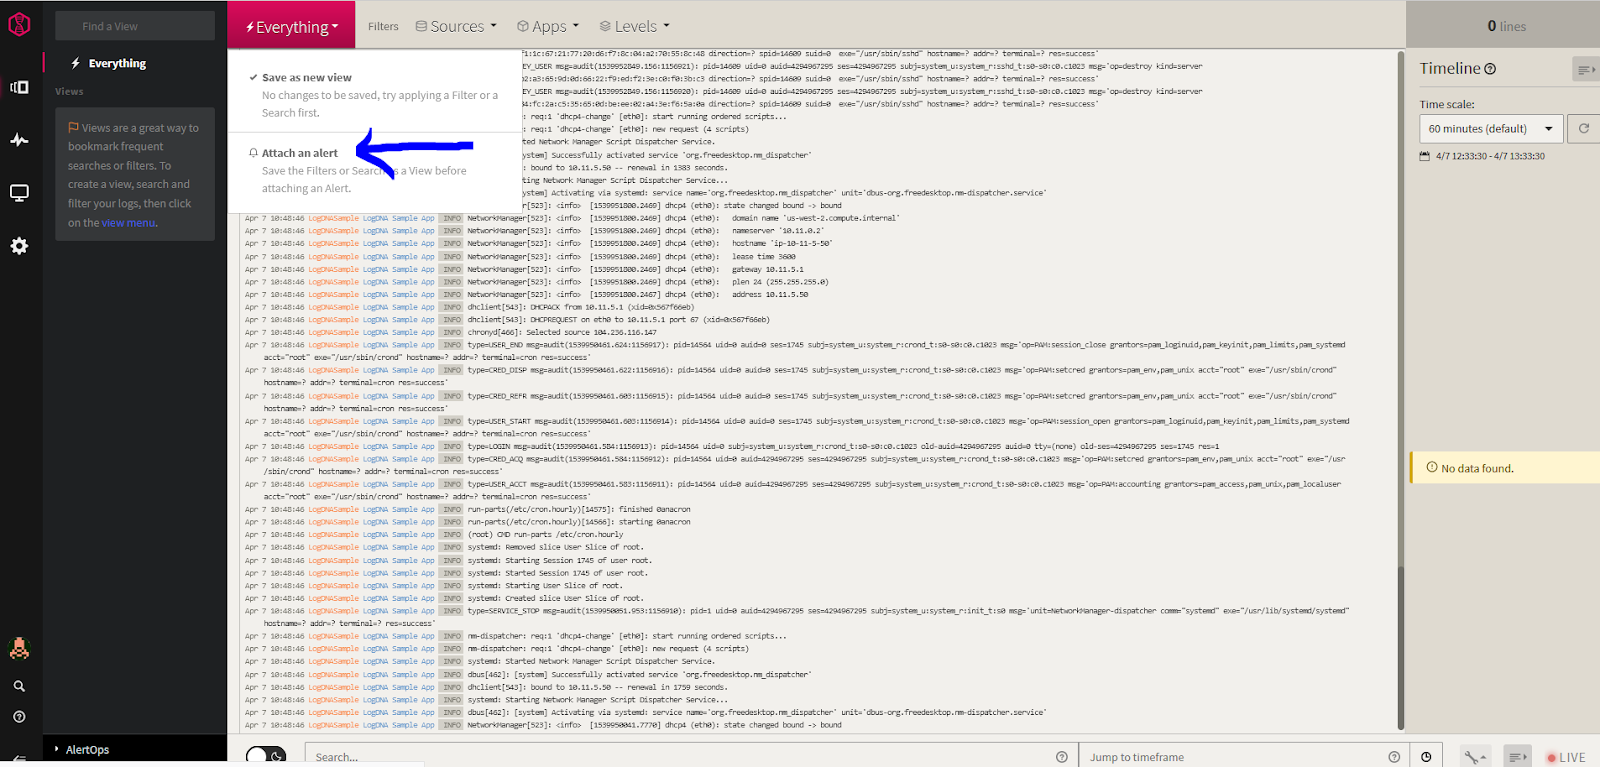Screen dimensions: 1600x767
Task: Open the monitor screen icon in sidebar
Action: pos(19,193)
